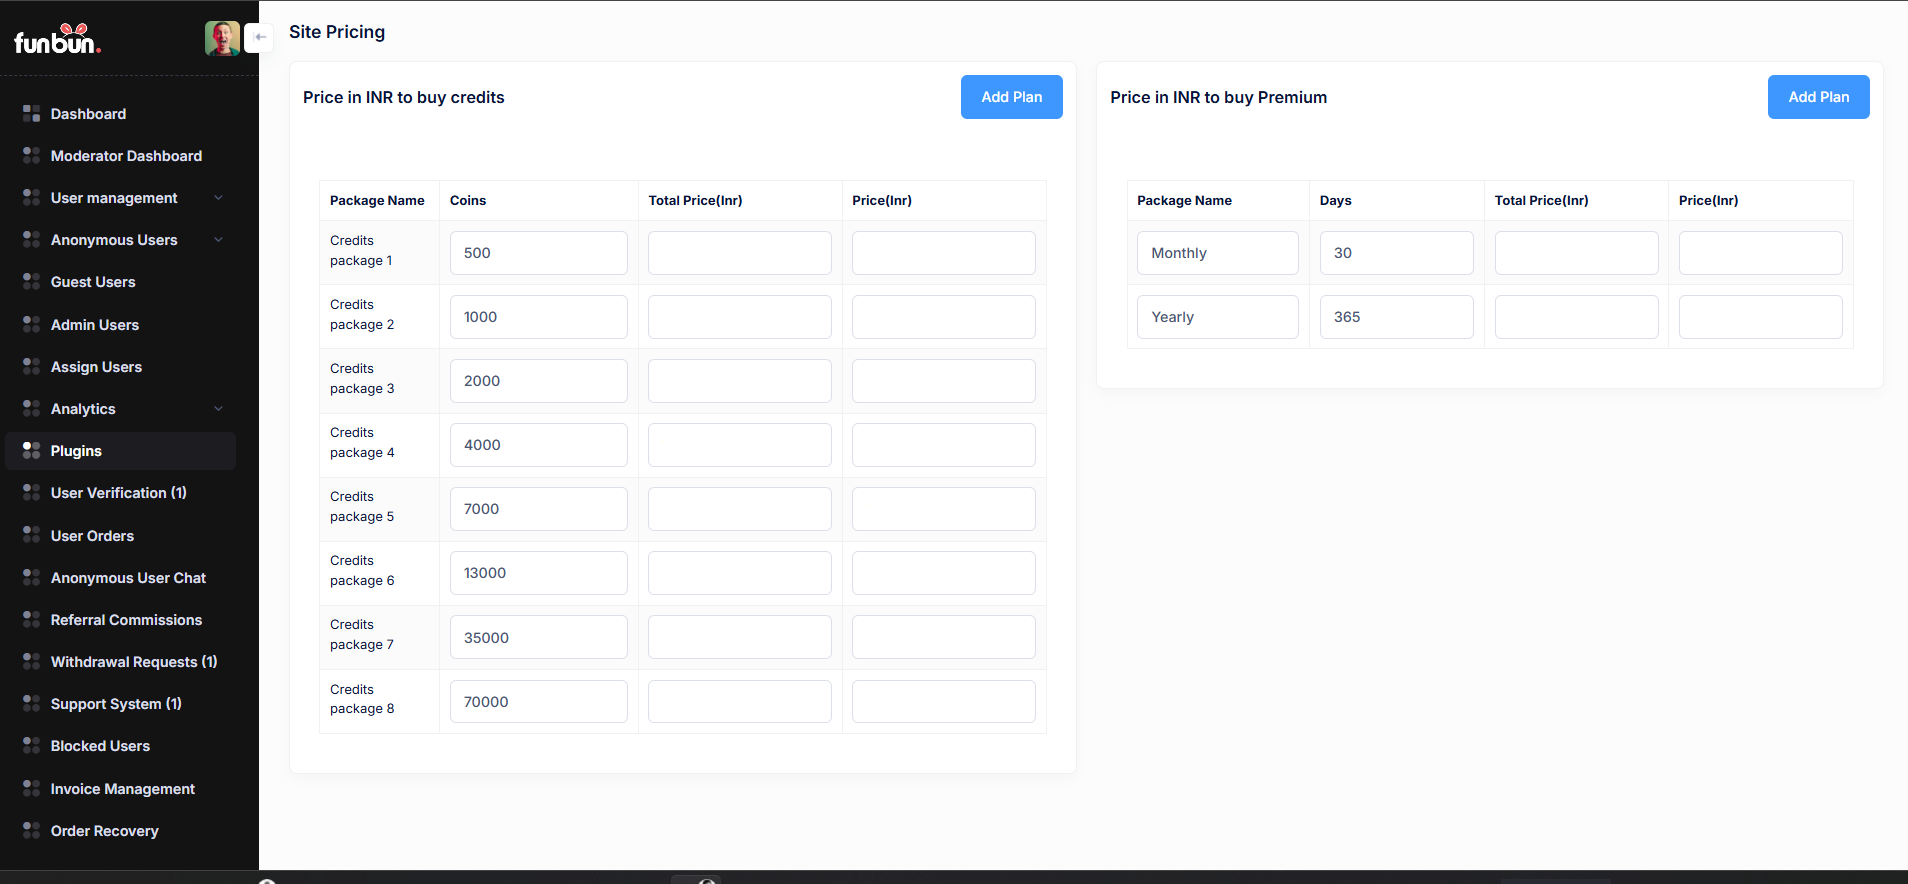The width and height of the screenshot is (1908, 884).
Task: Click the Yearly Days field showing 365
Action: (x=1396, y=317)
